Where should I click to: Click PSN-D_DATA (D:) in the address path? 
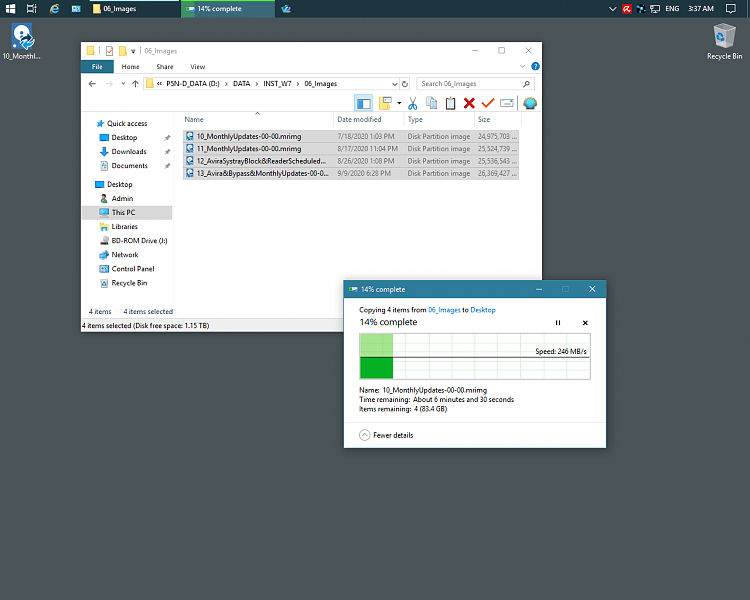(193, 84)
